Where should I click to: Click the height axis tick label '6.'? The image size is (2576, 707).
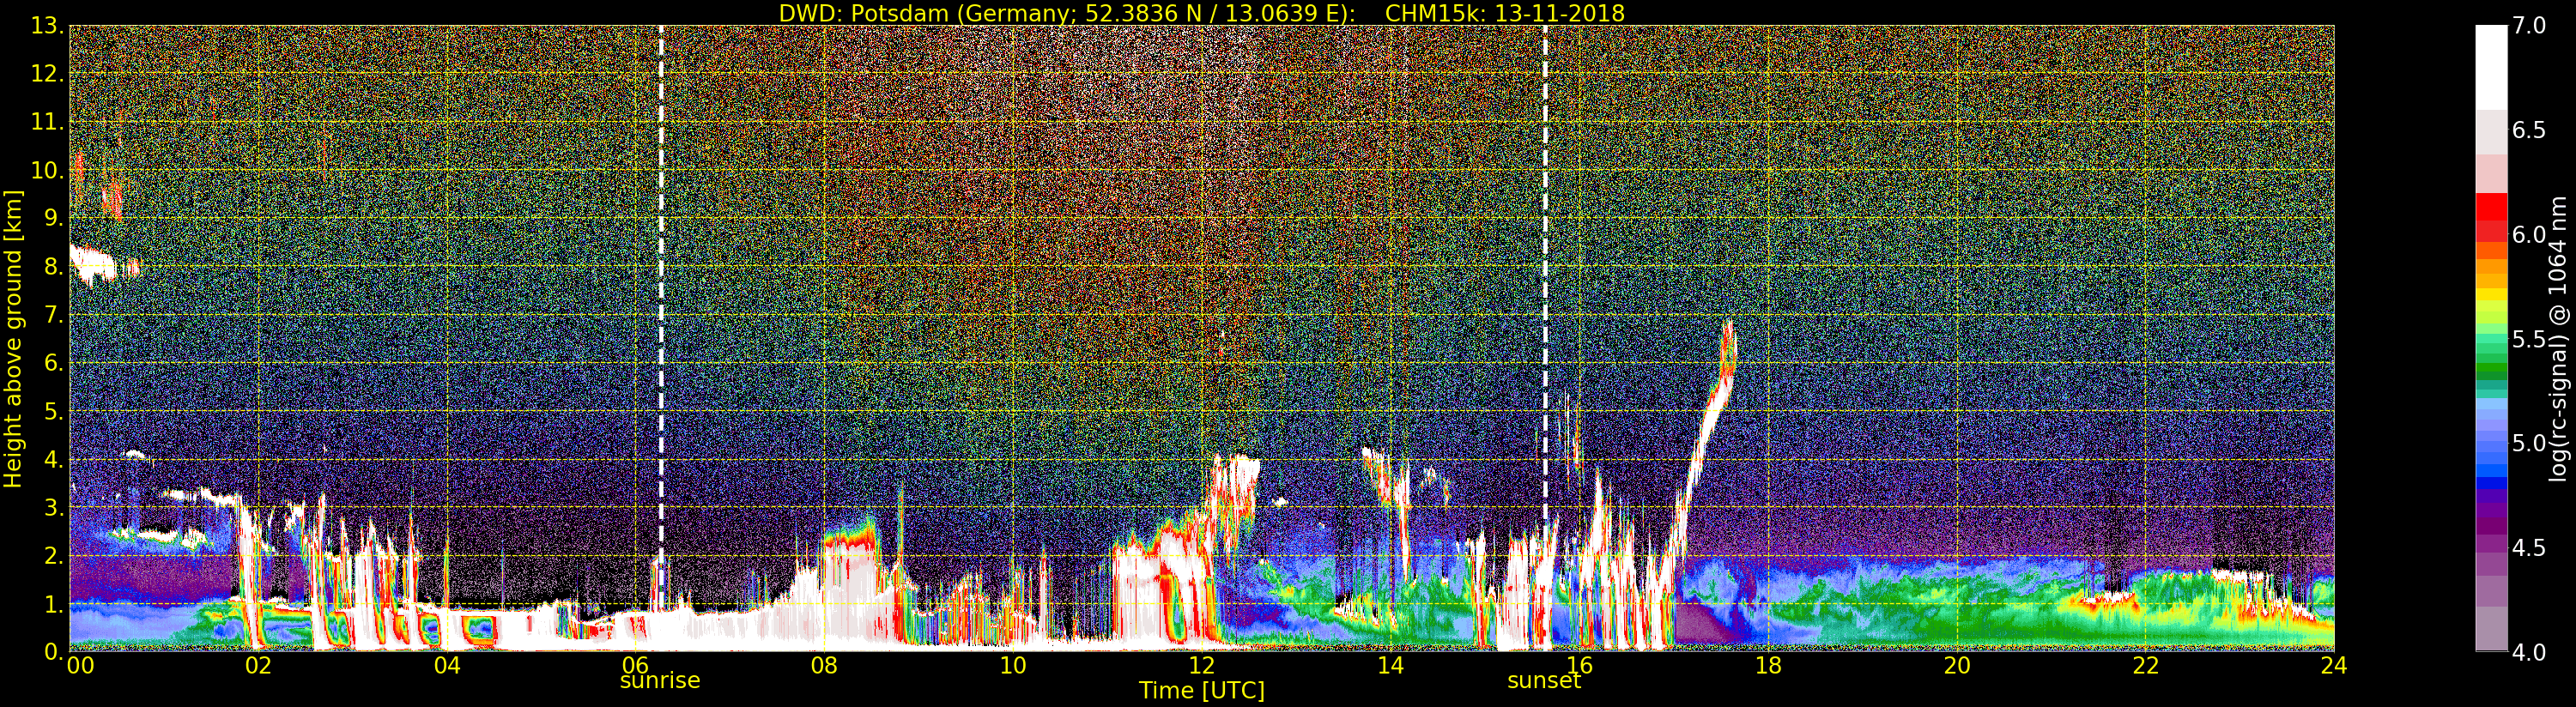[x=54, y=363]
